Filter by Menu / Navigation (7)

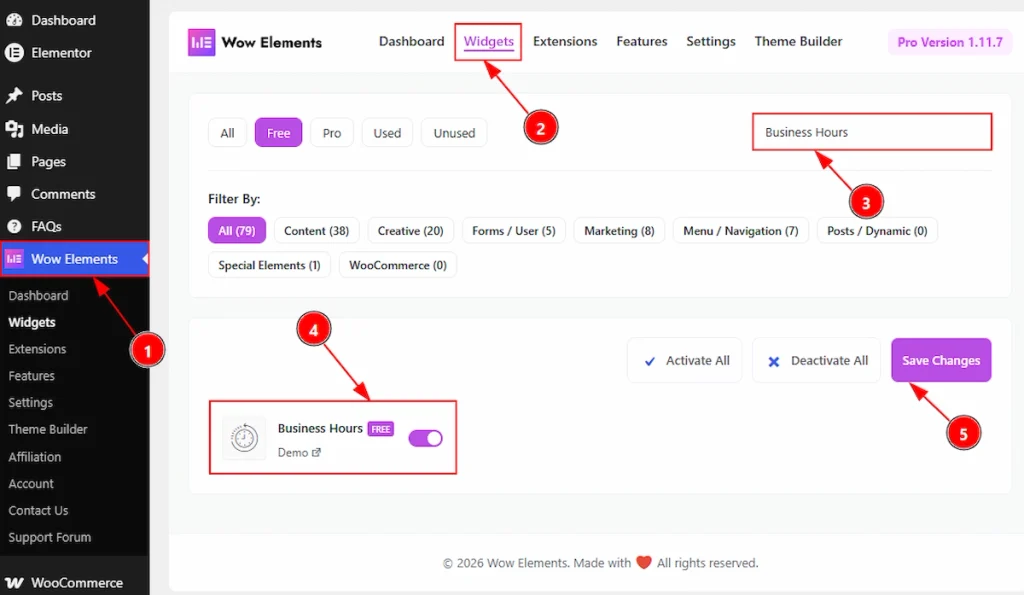coord(741,231)
